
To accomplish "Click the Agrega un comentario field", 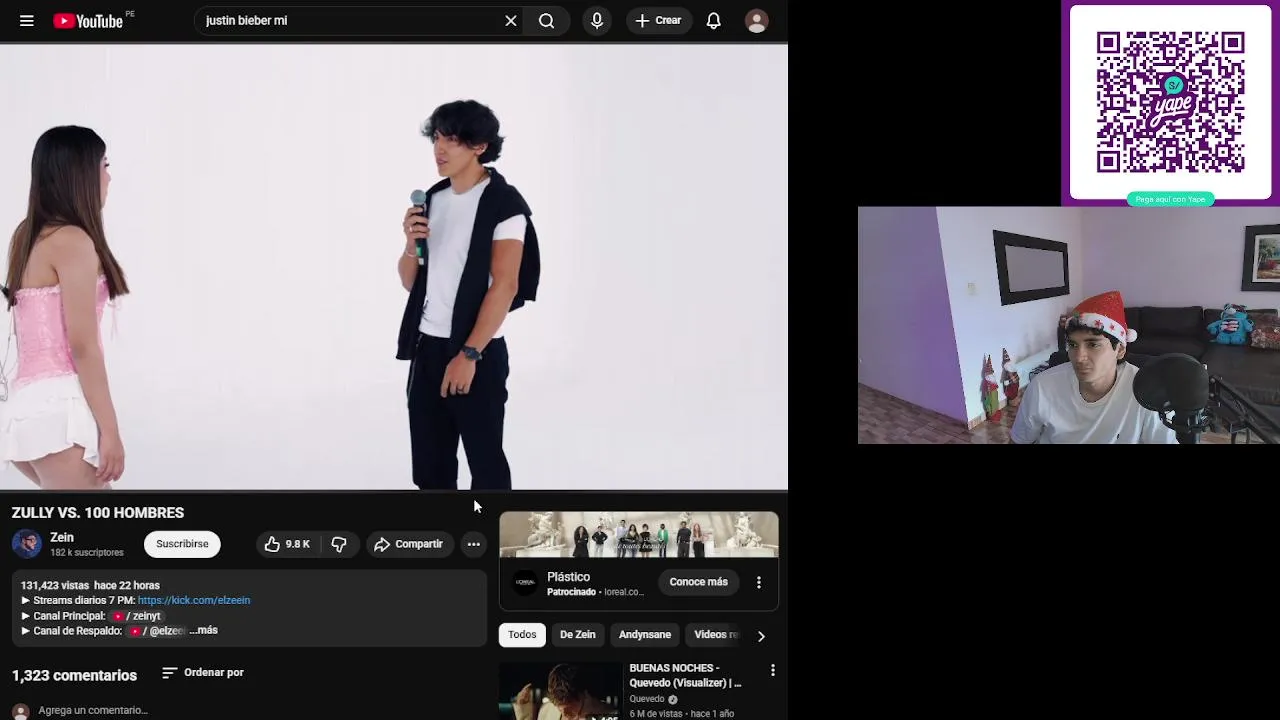I will pos(93,710).
